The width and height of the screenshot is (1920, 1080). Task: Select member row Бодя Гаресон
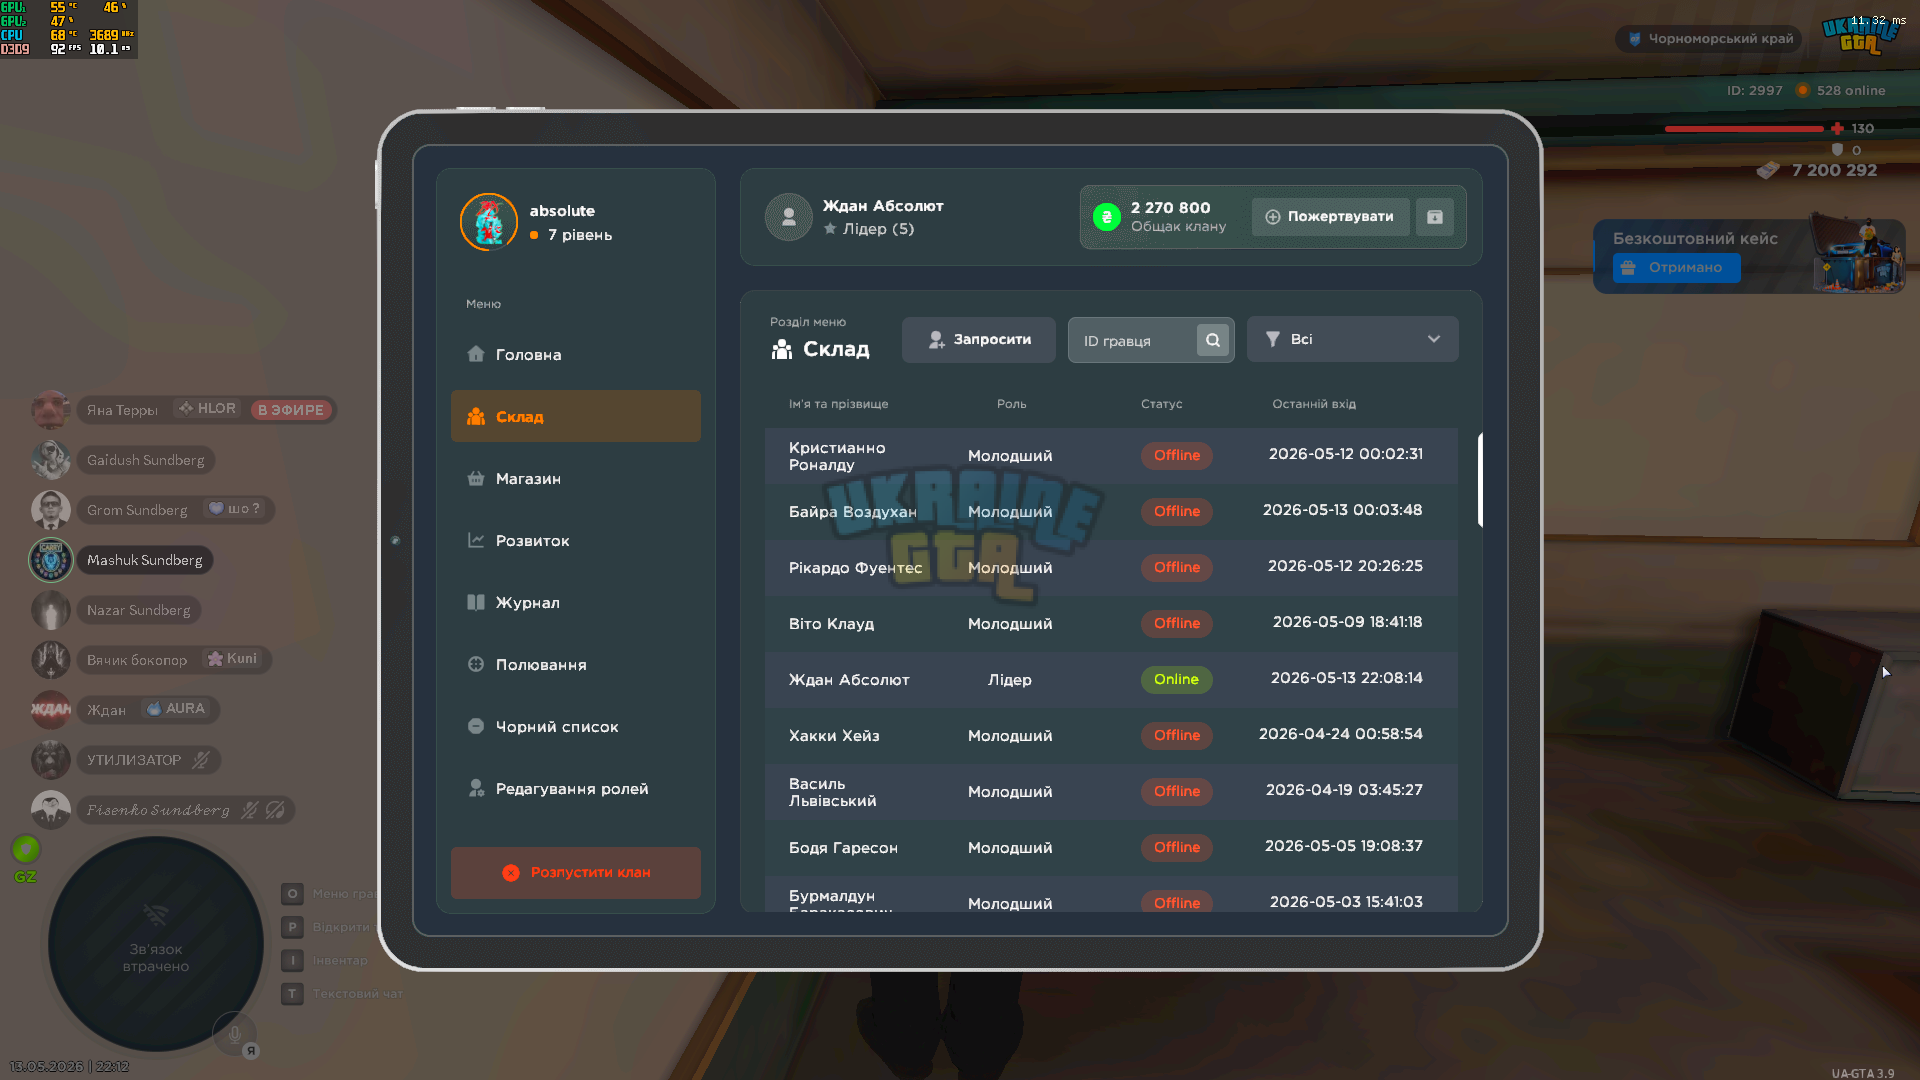[1111, 848]
